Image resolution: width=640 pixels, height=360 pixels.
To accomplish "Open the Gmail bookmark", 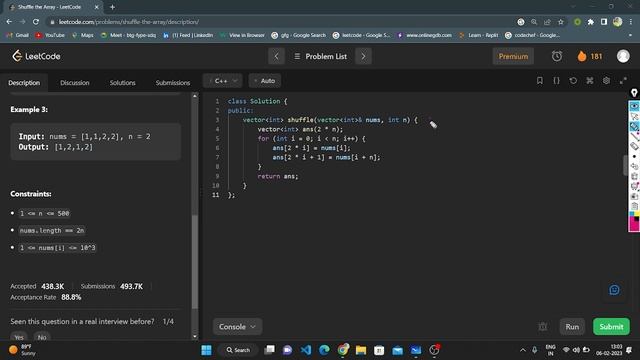I will (x=18, y=35).
